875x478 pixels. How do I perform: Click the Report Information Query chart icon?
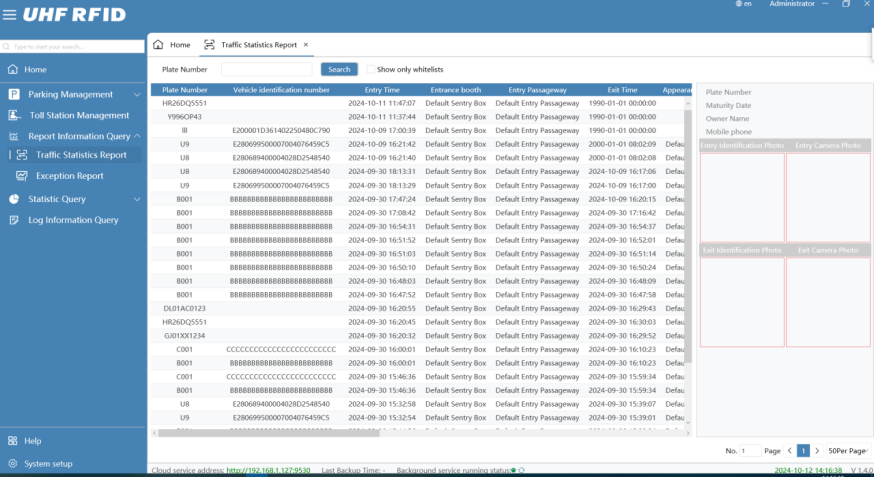[x=14, y=136]
